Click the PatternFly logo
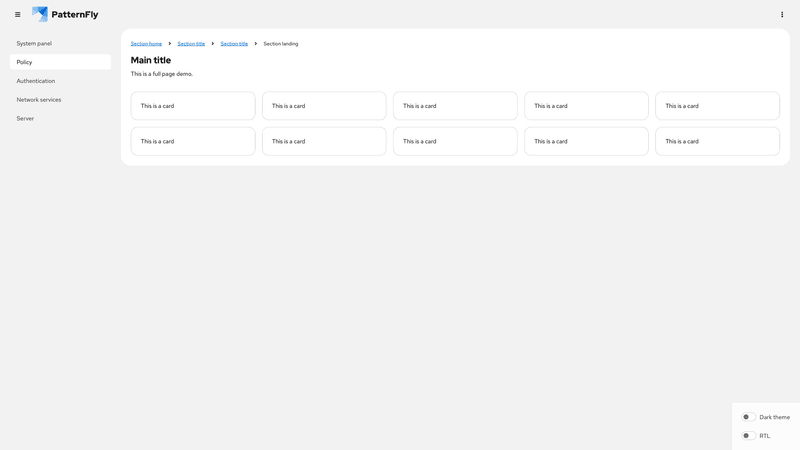The image size is (800, 450). [x=65, y=14]
